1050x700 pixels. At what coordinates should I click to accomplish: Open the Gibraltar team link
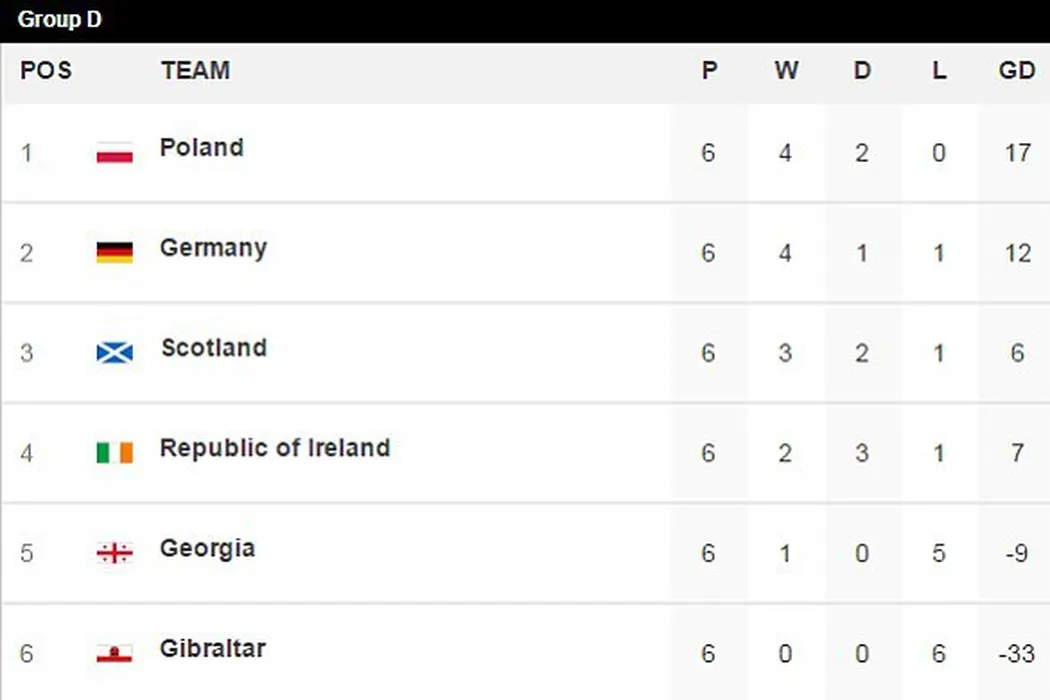pyautogui.click(x=212, y=648)
